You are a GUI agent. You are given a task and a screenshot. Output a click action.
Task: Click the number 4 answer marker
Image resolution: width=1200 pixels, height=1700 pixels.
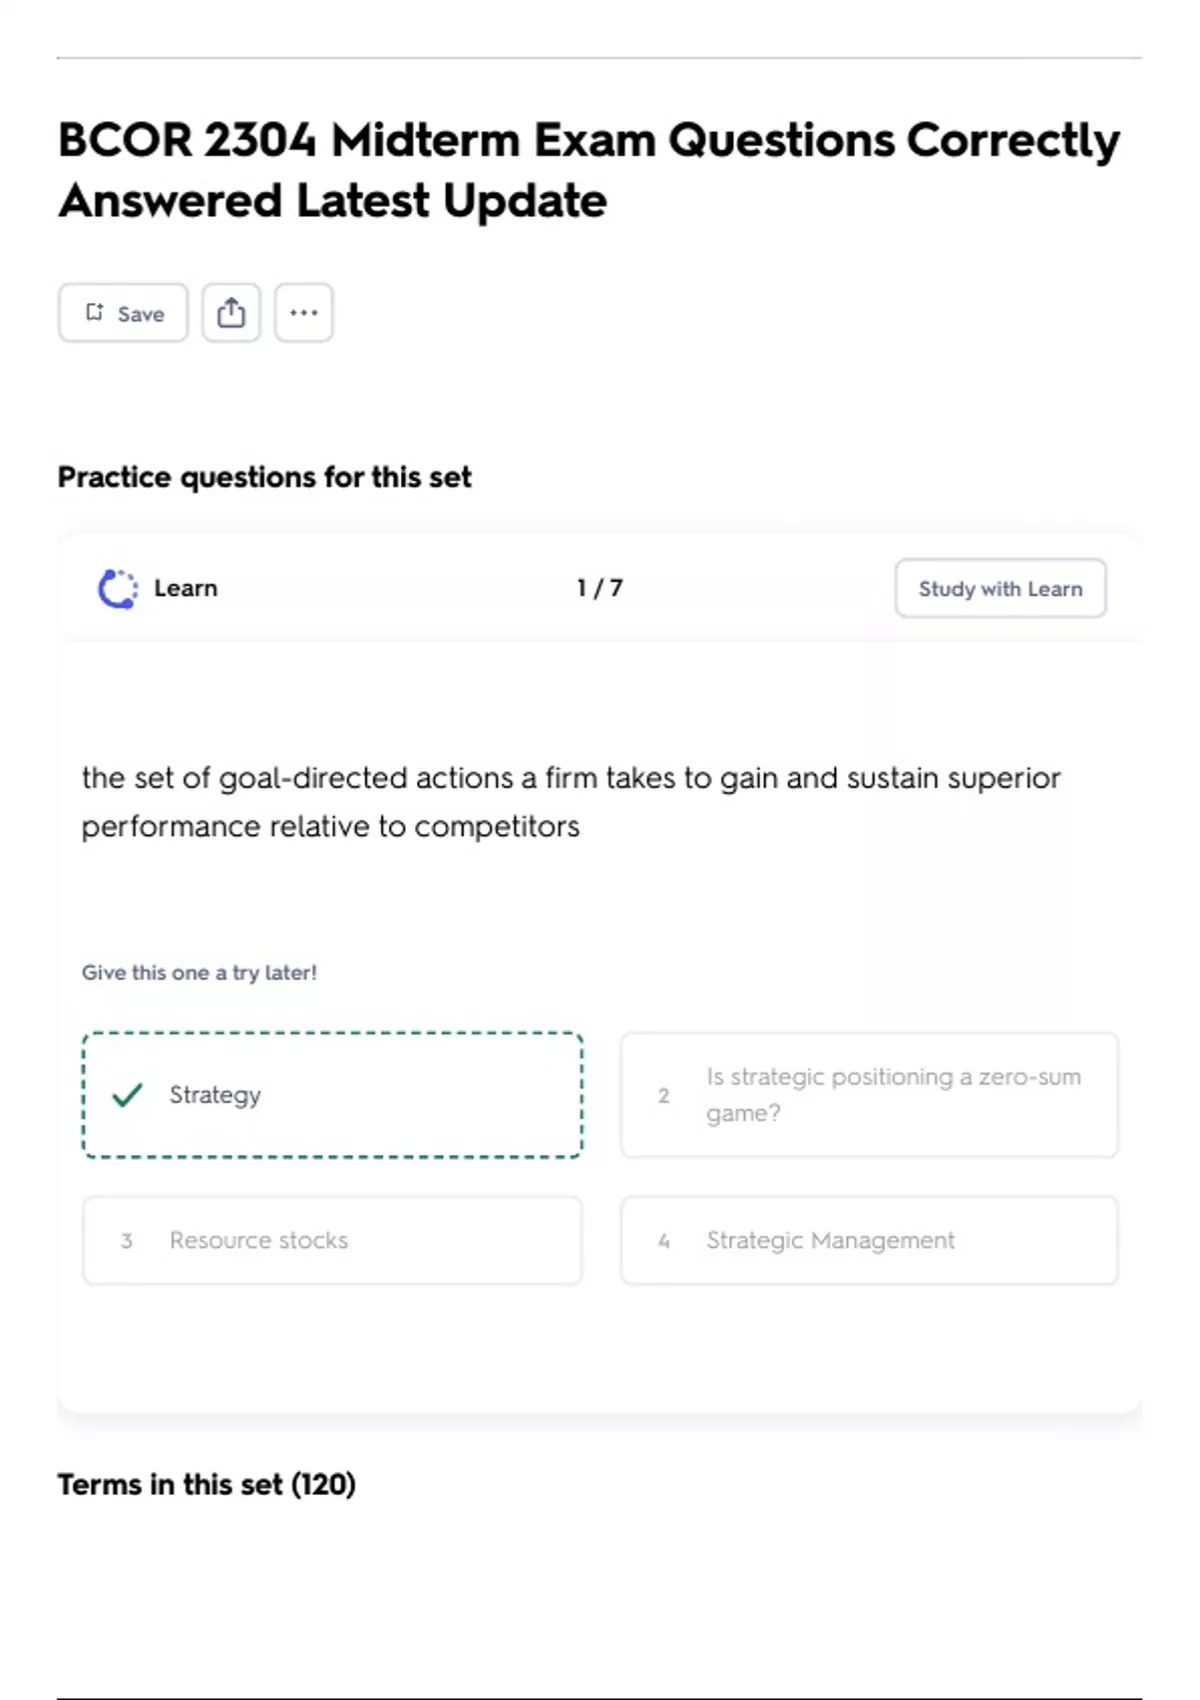pos(664,1241)
